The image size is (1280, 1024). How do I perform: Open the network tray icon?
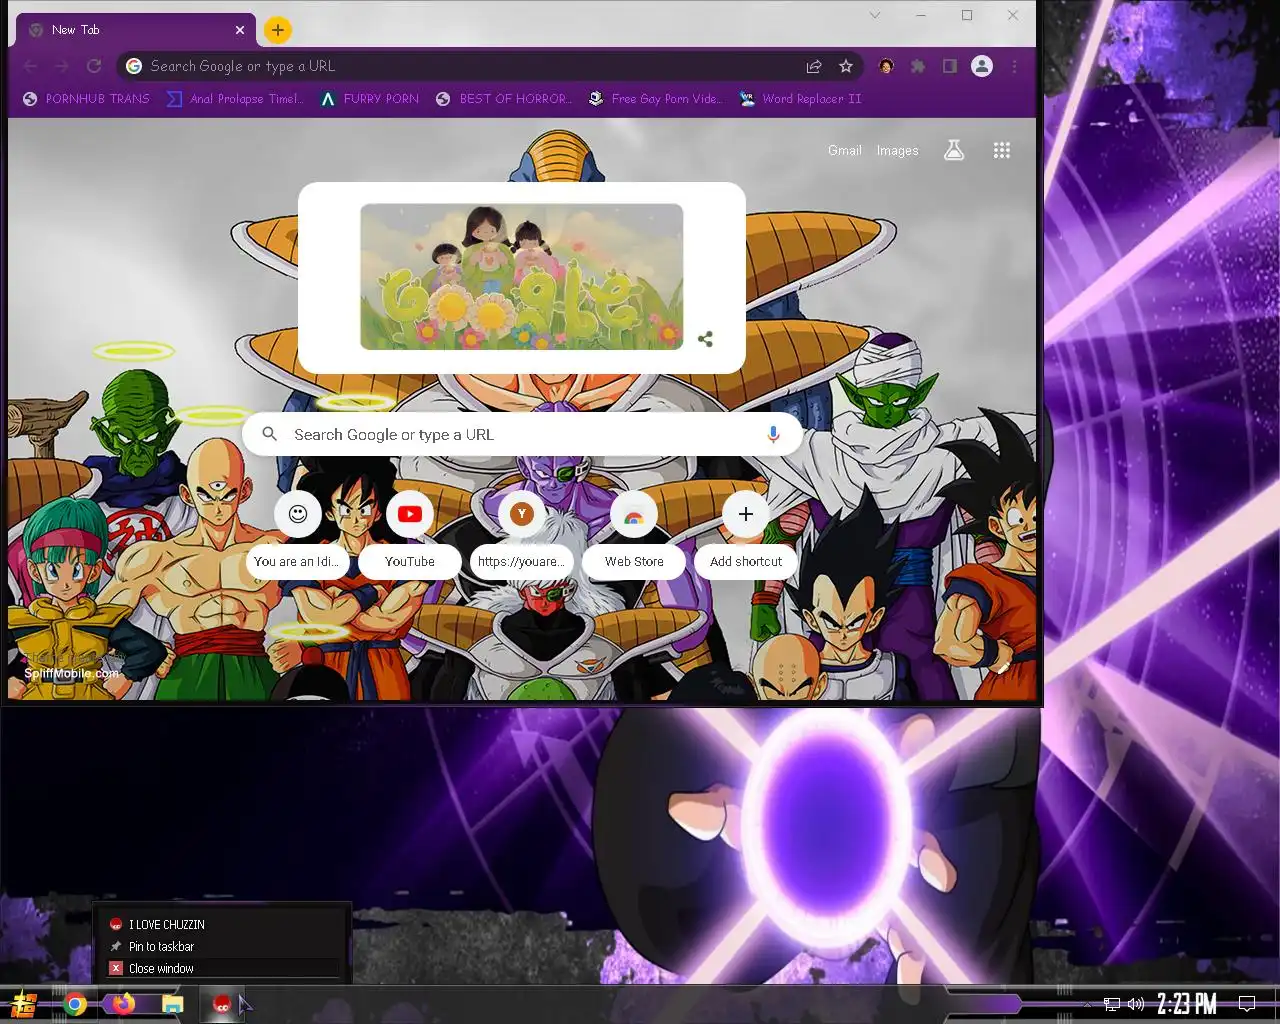tap(1111, 1004)
